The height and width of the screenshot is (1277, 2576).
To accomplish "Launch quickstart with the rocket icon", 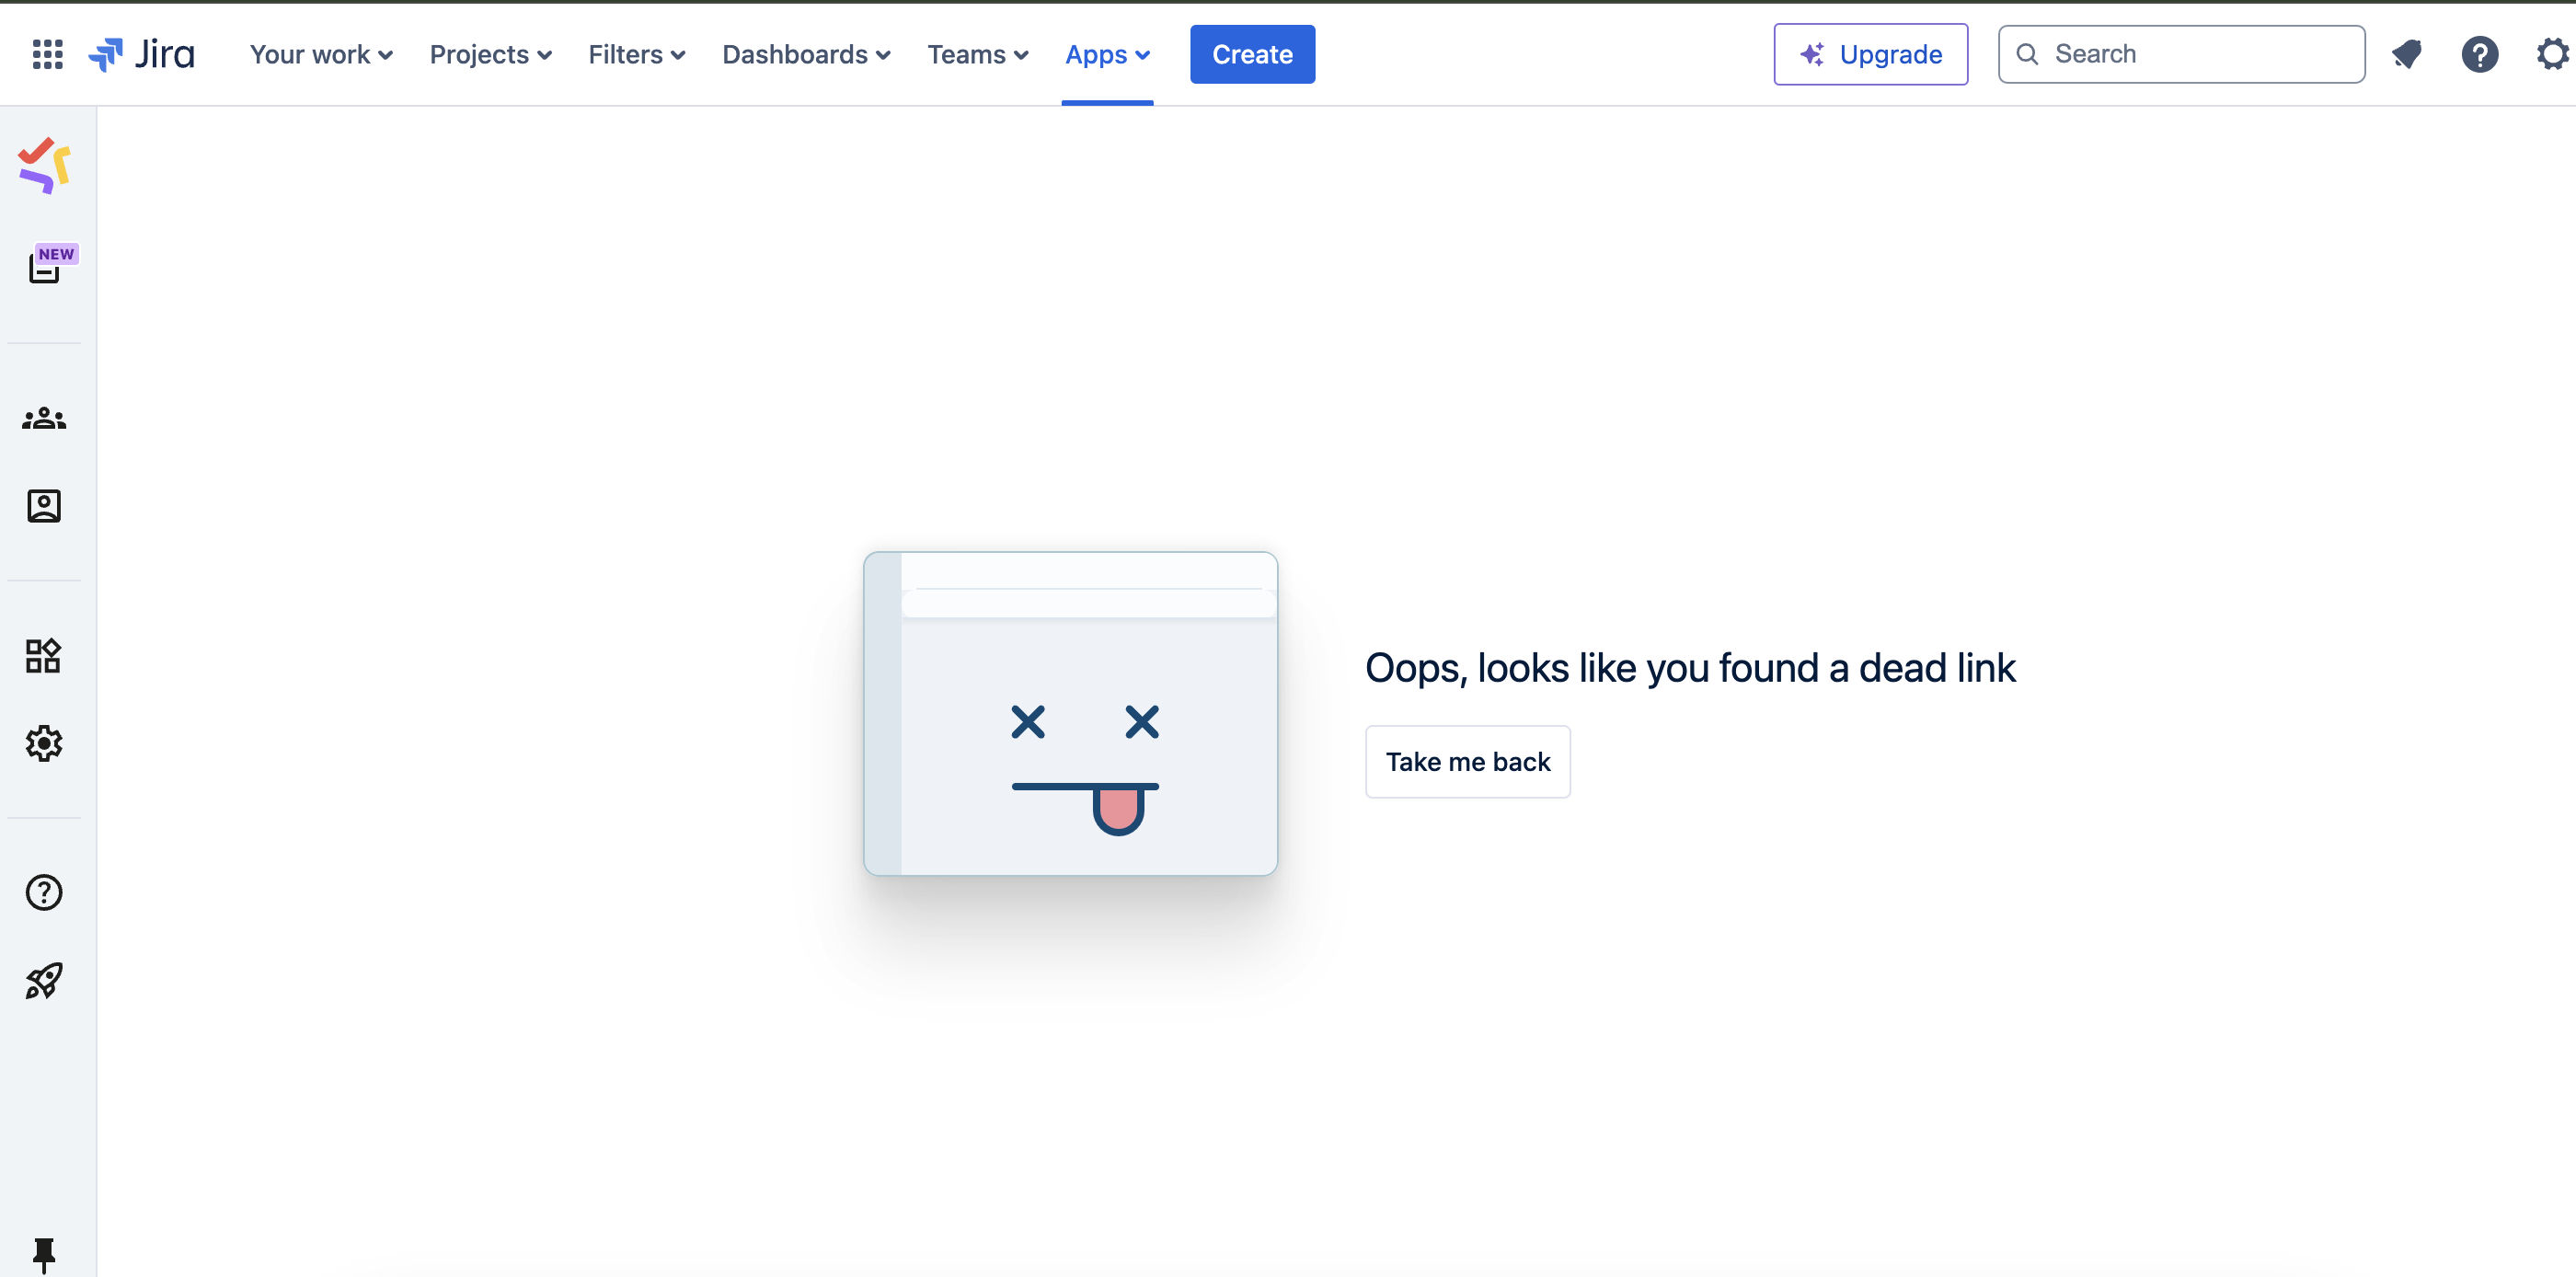I will click(43, 980).
